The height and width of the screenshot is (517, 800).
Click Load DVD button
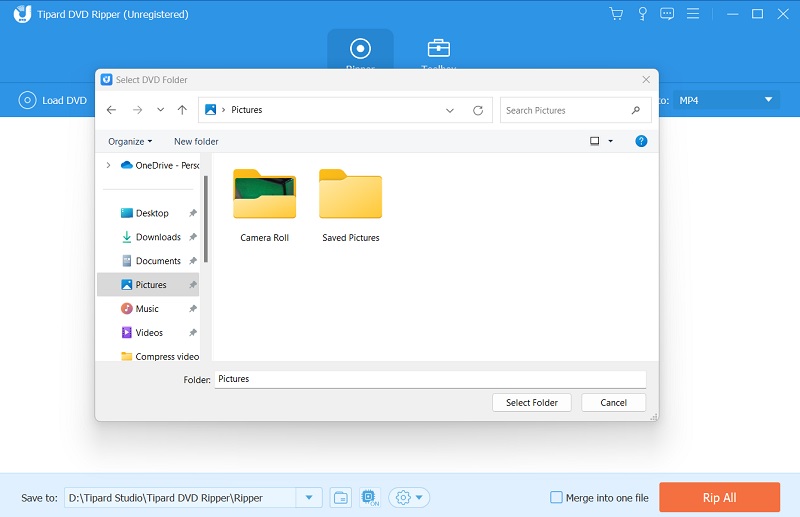[x=53, y=100]
